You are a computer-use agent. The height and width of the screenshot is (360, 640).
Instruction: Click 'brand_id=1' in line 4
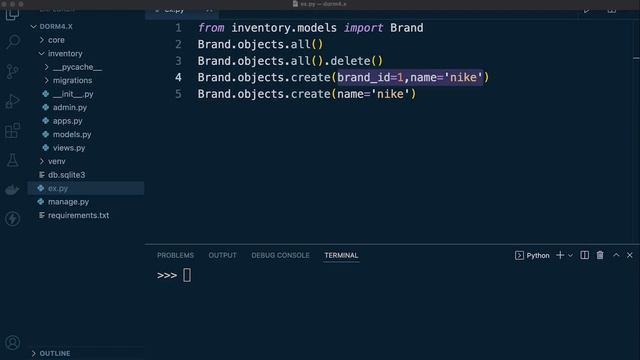coord(370,77)
